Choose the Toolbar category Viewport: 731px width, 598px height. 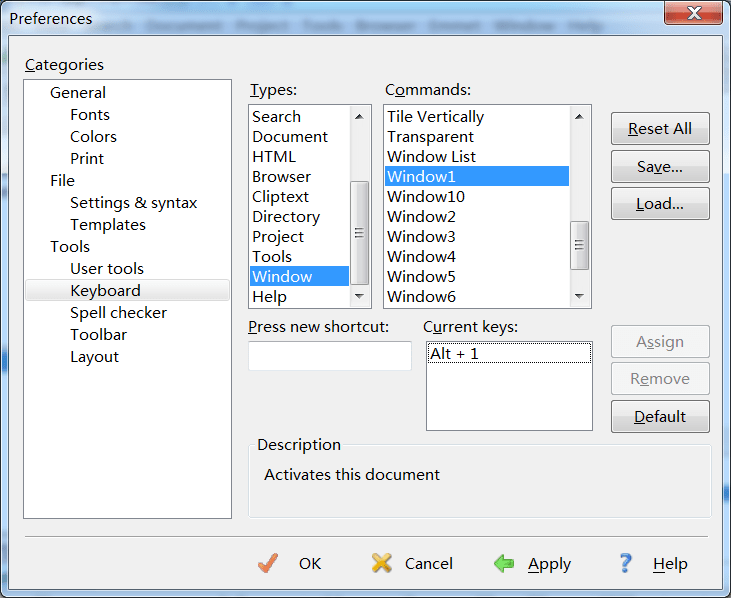[98, 335]
